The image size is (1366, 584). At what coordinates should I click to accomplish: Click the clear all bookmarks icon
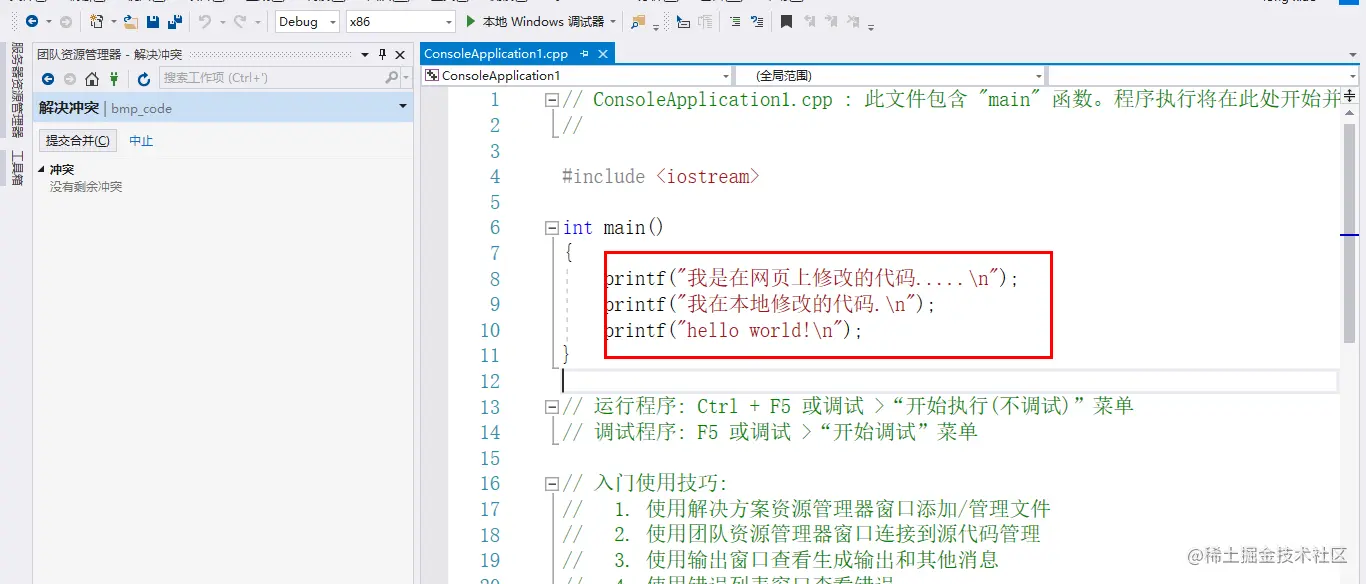(854, 21)
